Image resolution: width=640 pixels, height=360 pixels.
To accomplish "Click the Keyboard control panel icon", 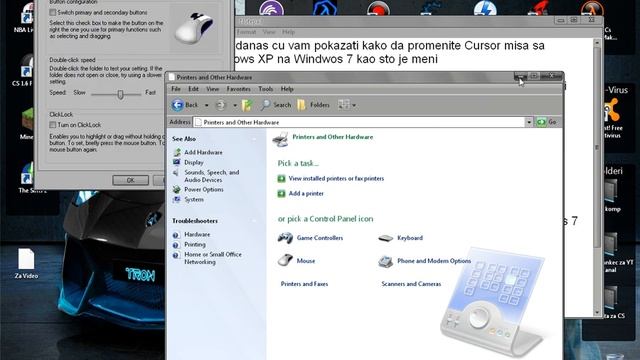I will click(385, 238).
